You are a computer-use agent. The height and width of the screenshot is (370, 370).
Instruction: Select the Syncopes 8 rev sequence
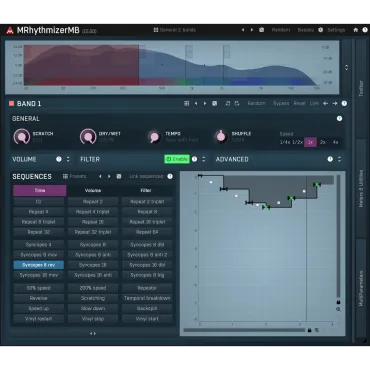39,265
